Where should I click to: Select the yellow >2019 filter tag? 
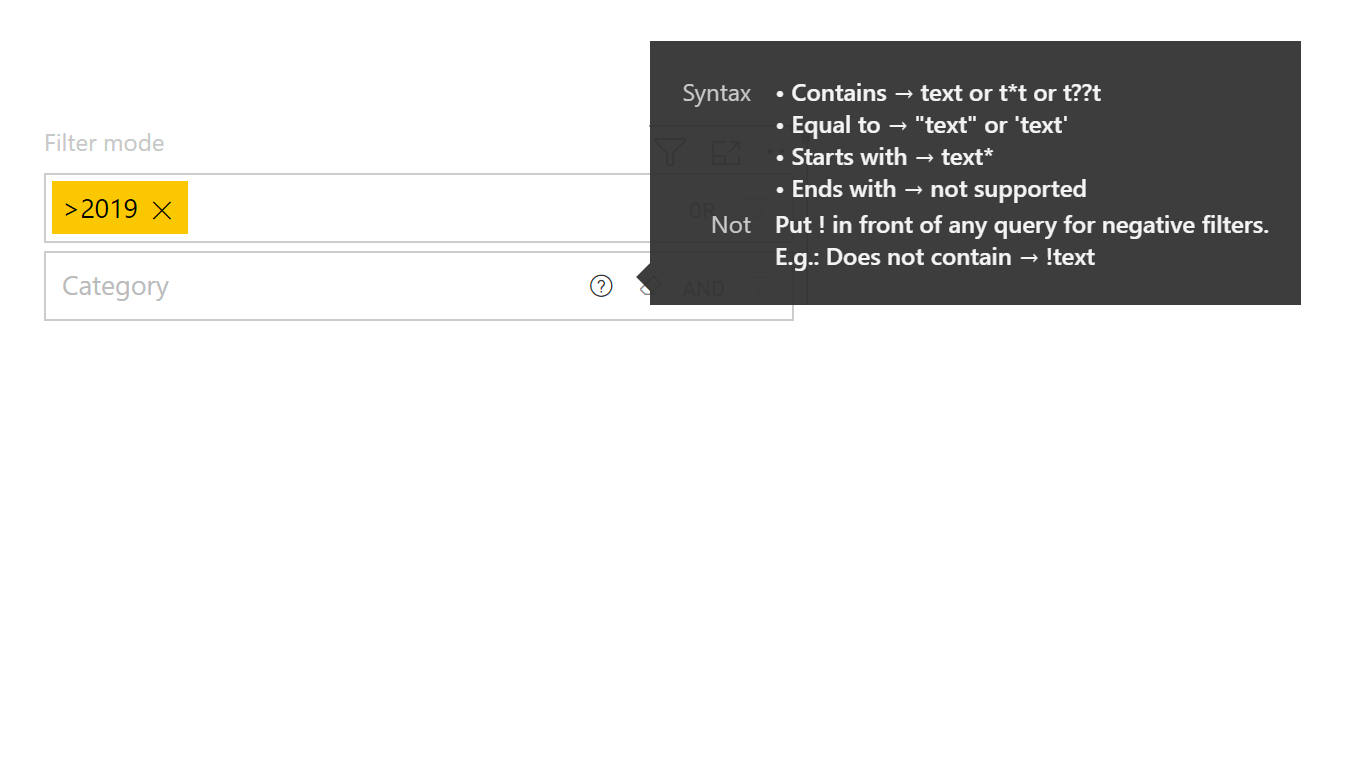[x=101, y=209]
